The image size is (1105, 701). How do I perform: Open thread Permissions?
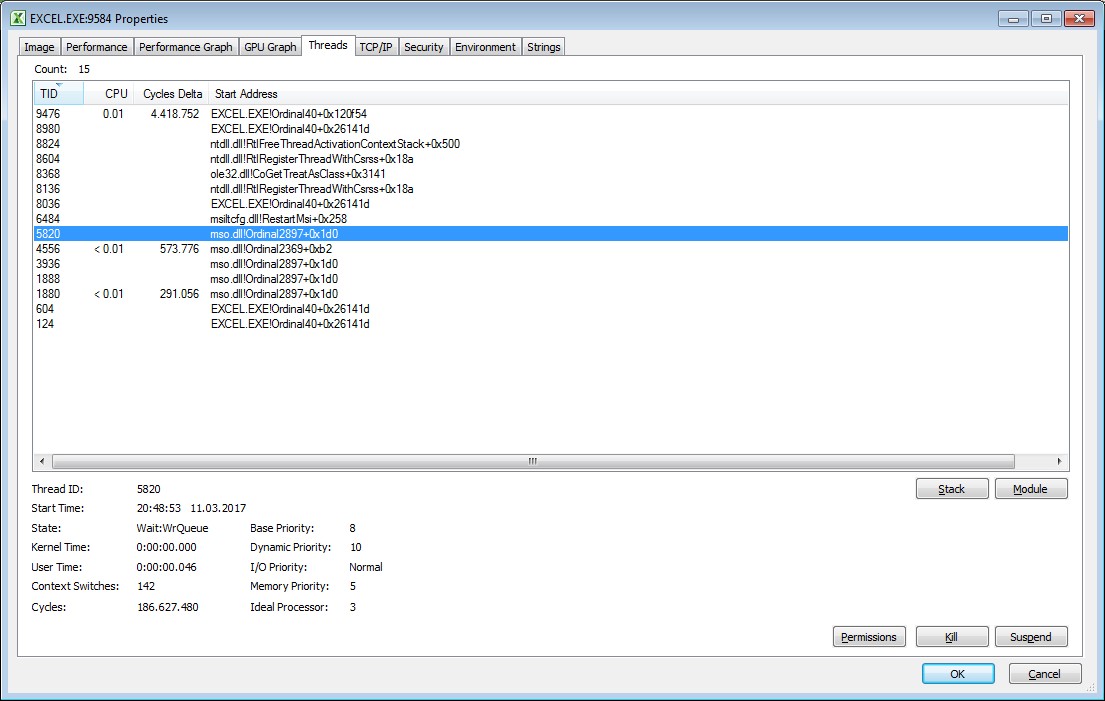(x=869, y=637)
